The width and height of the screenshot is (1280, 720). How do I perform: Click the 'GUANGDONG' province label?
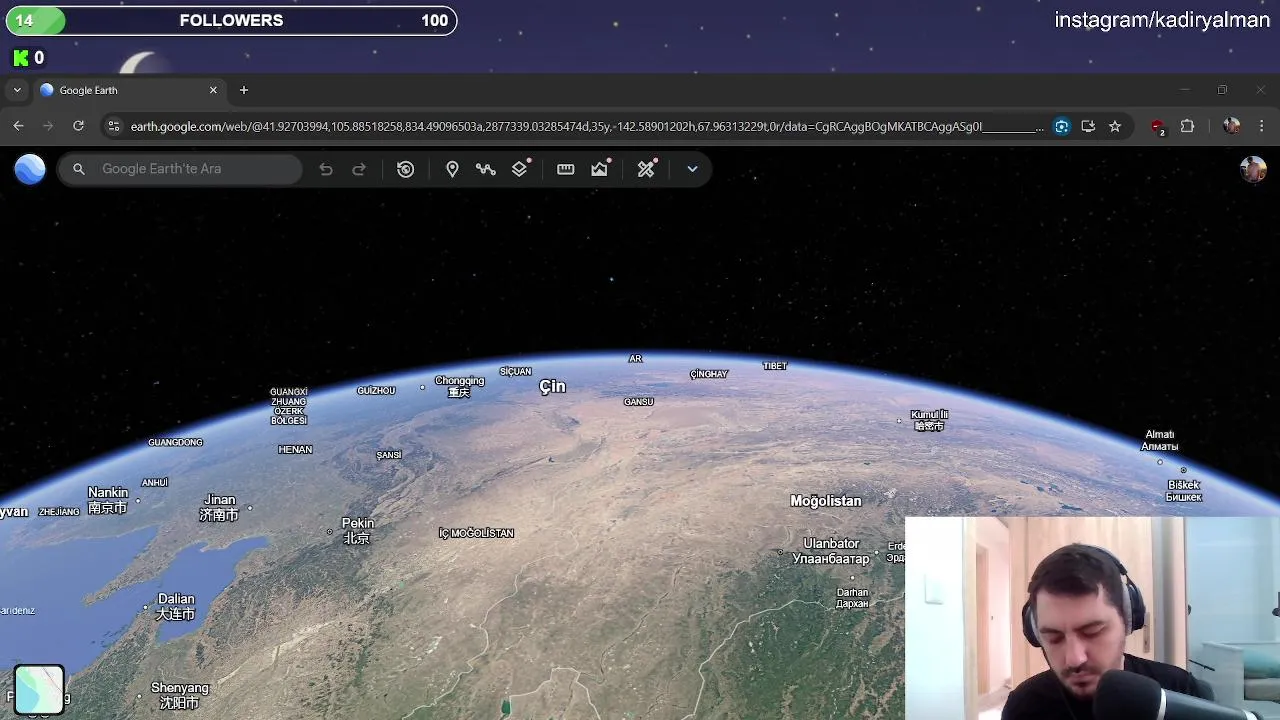point(175,442)
